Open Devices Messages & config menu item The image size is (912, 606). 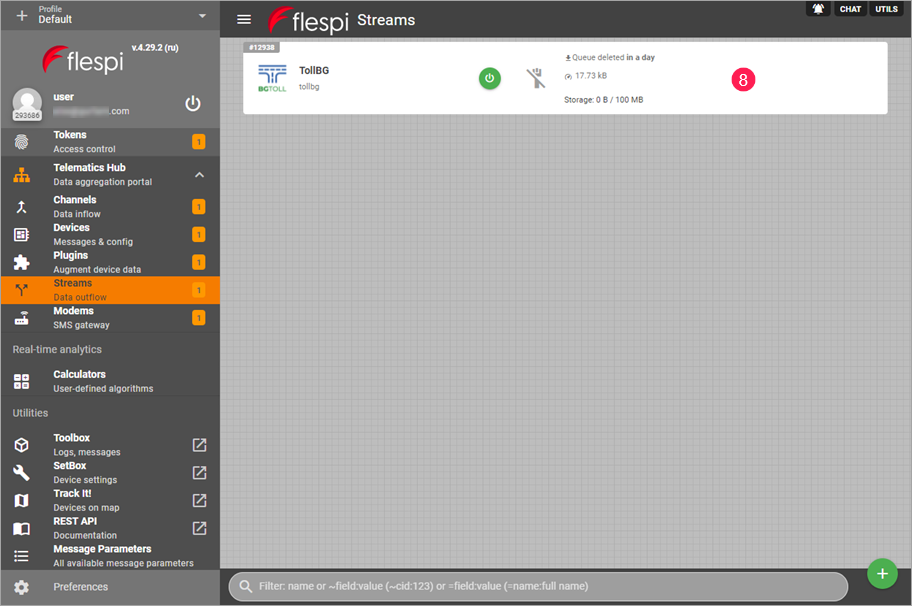(110, 234)
